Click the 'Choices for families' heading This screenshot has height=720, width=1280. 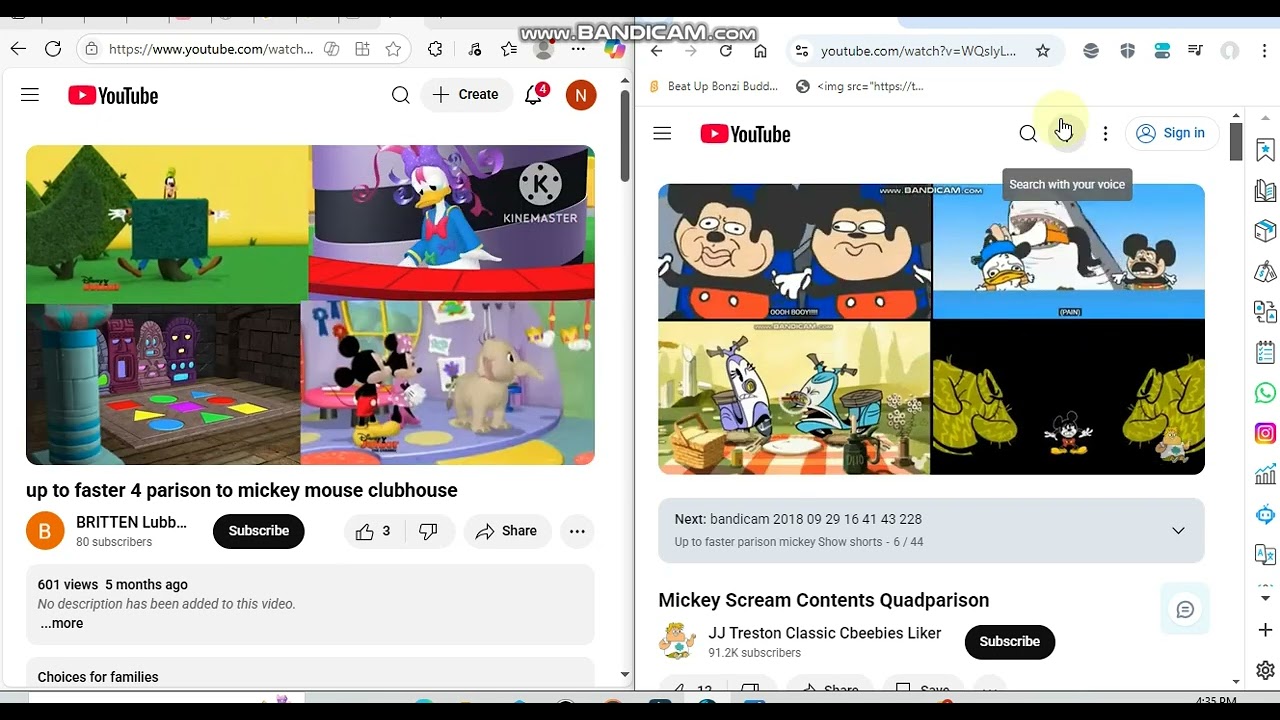click(x=98, y=677)
